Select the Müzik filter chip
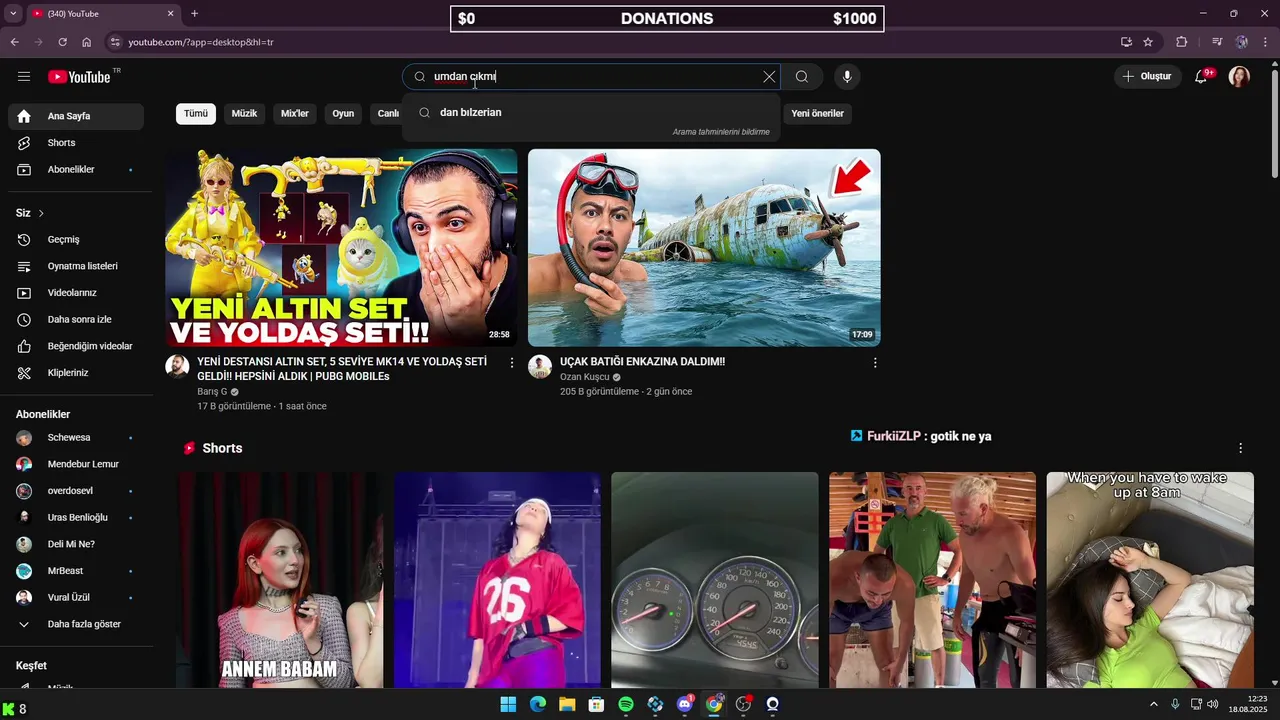This screenshot has height=720, width=1280. [x=245, y=114]
